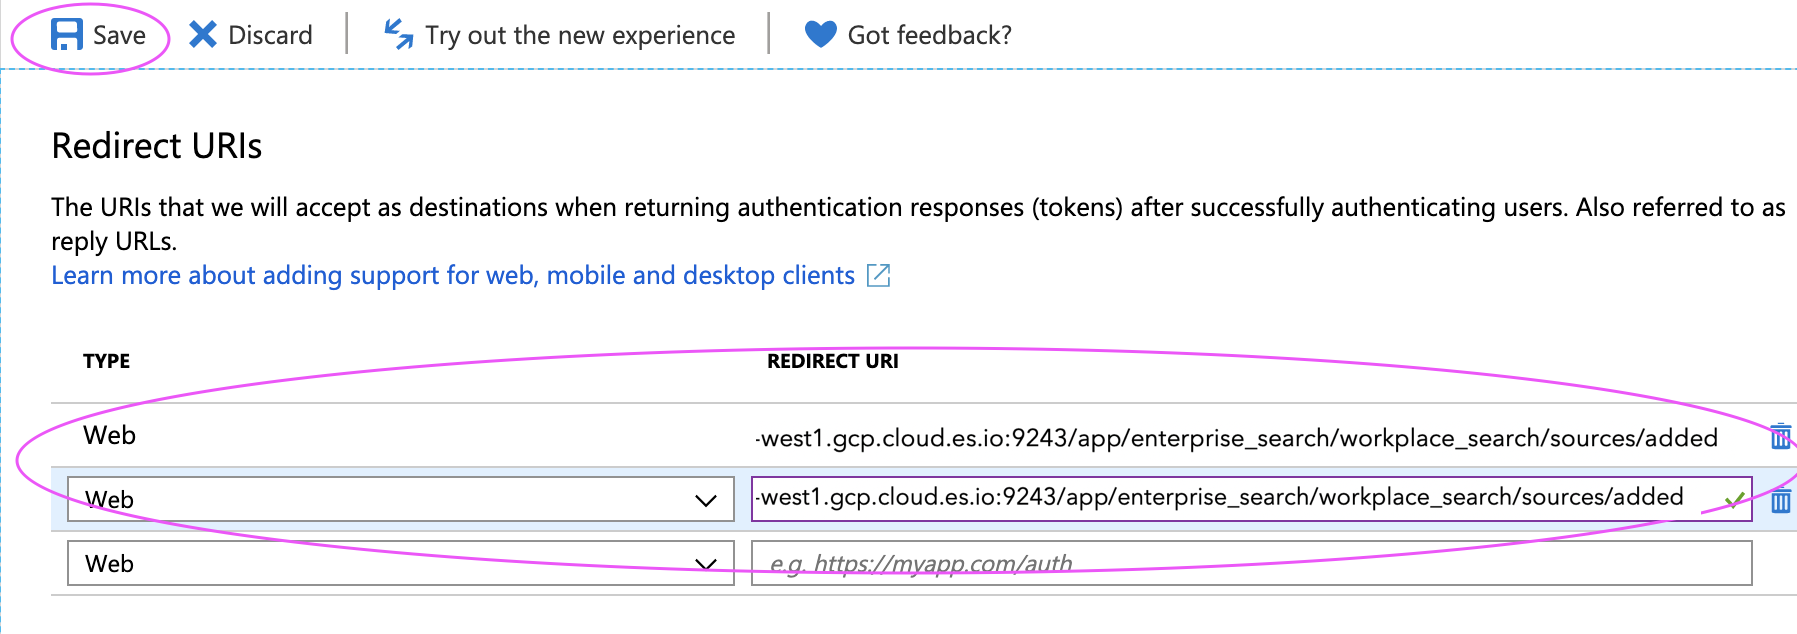Delete the first Web redirect URI row
The image size is (1797, 634).
point(1780,437)
